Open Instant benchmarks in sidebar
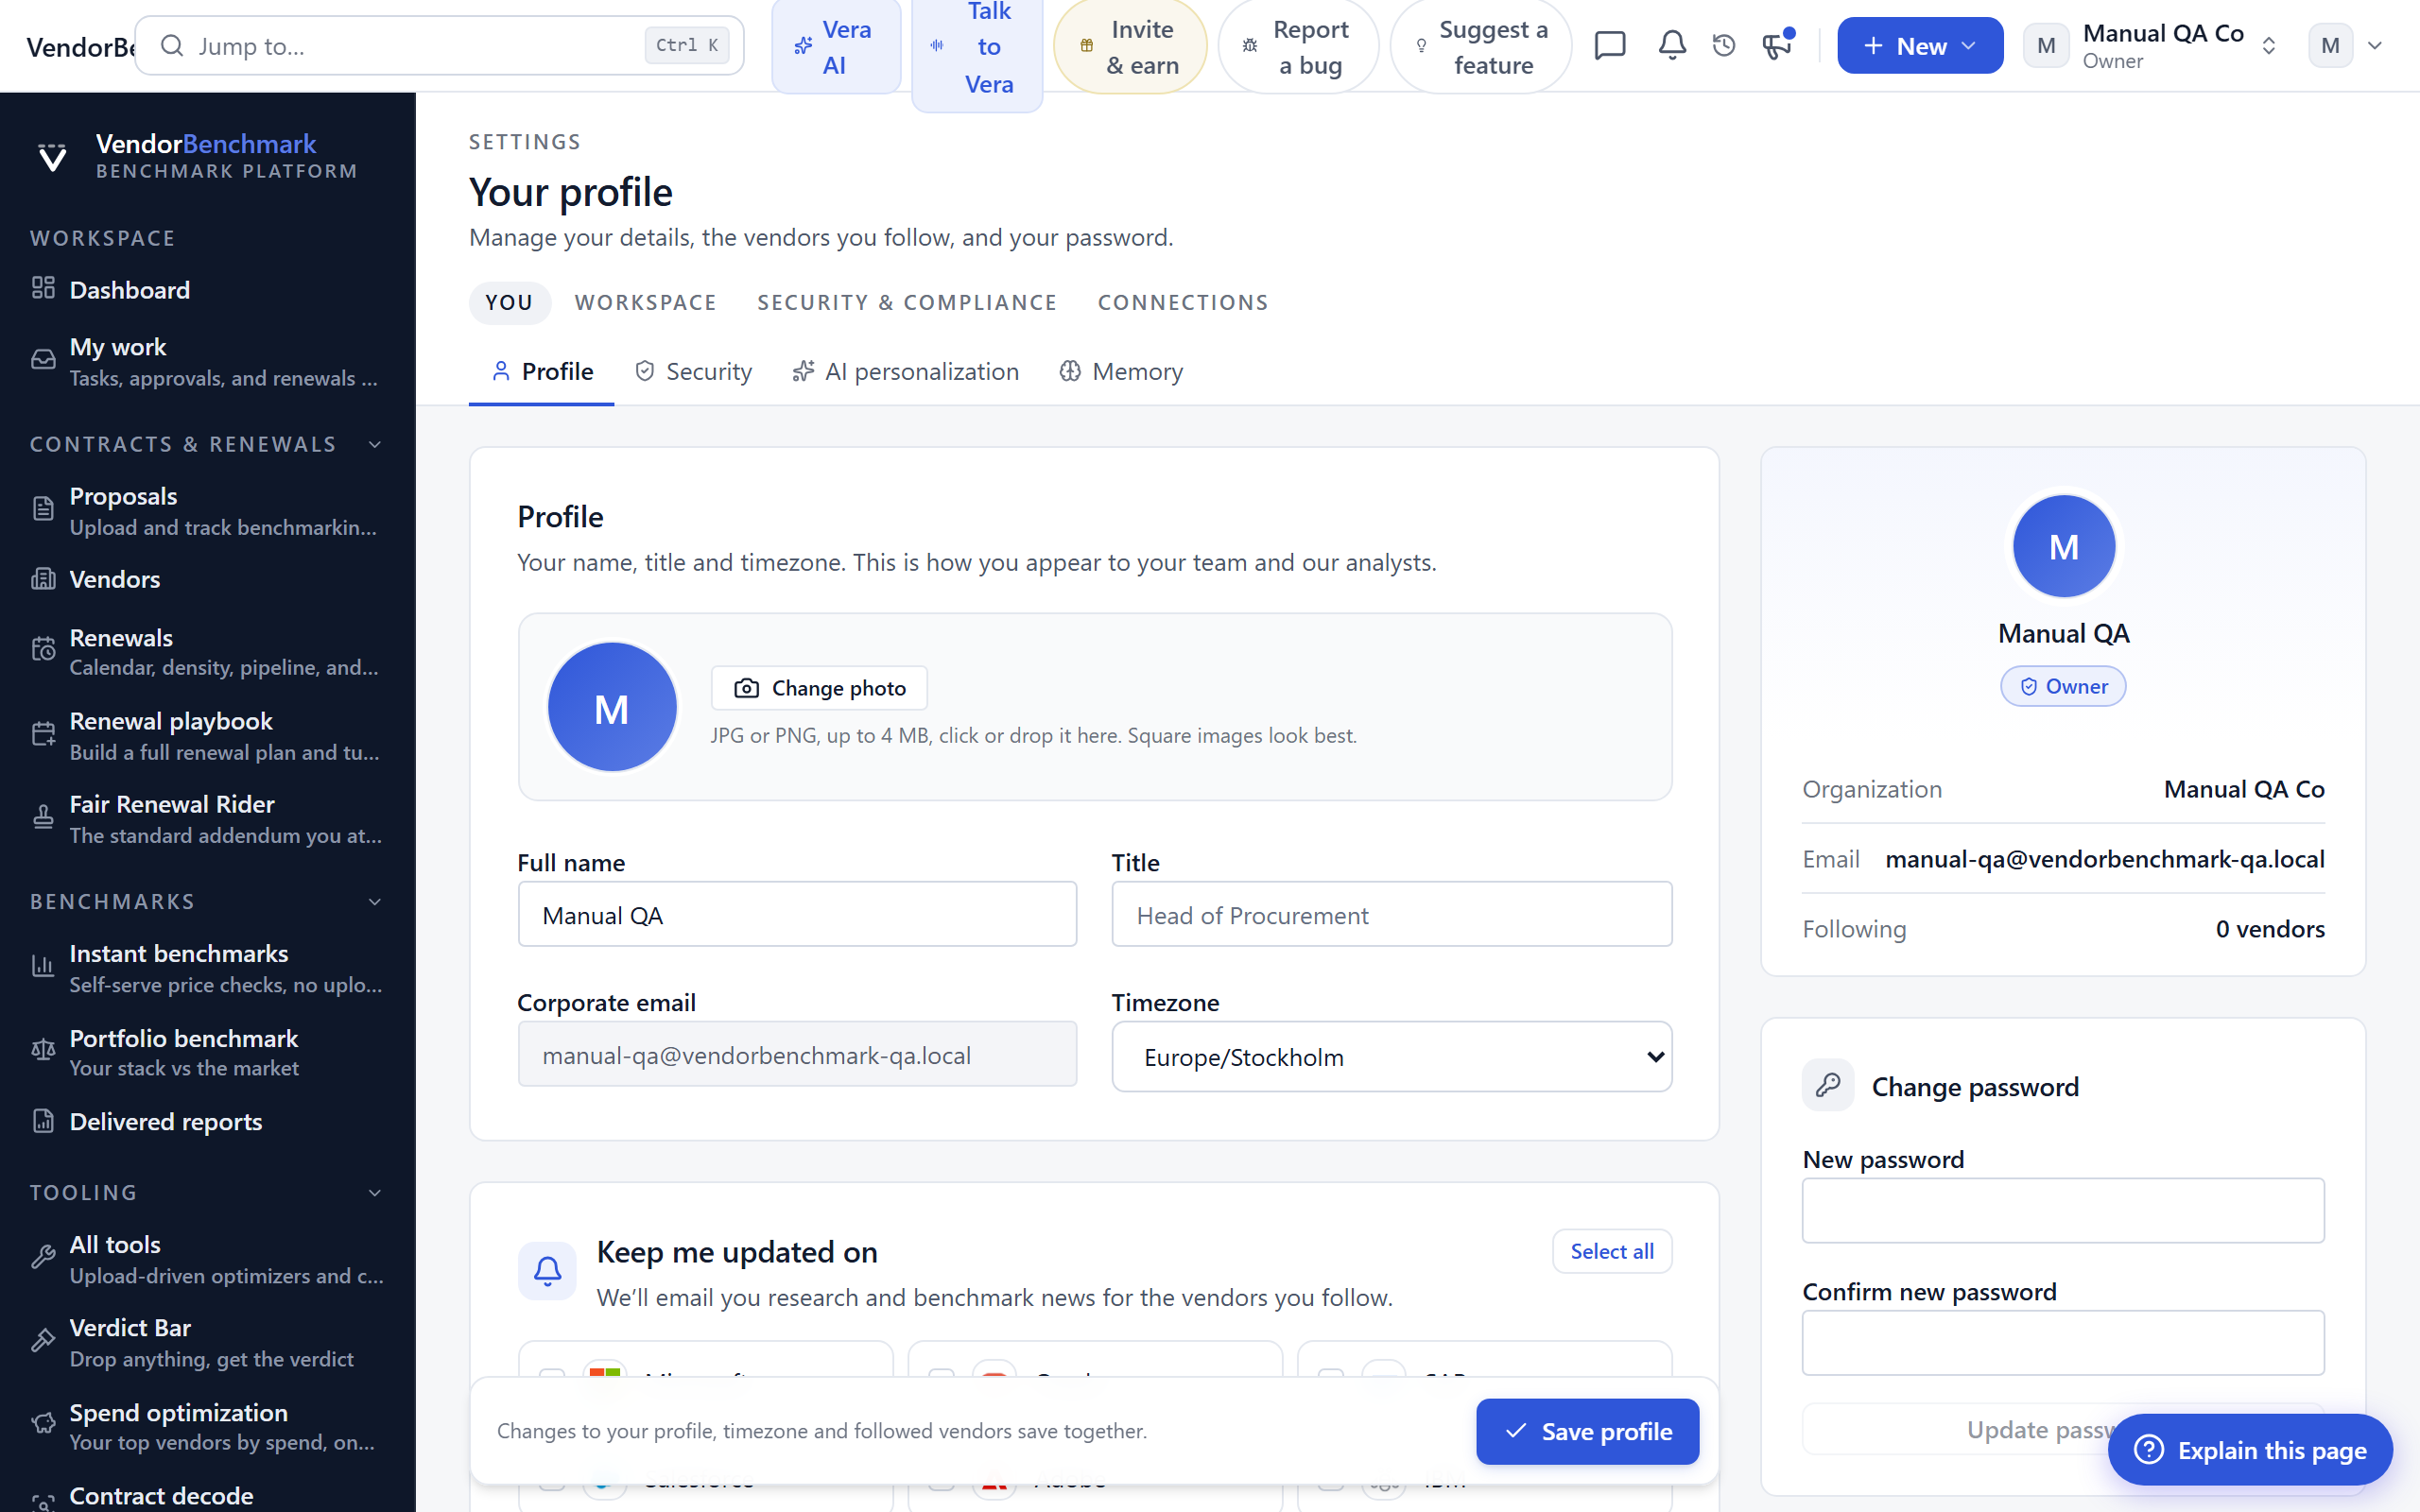This screenshot has height=1512, width=2420. 207,968
